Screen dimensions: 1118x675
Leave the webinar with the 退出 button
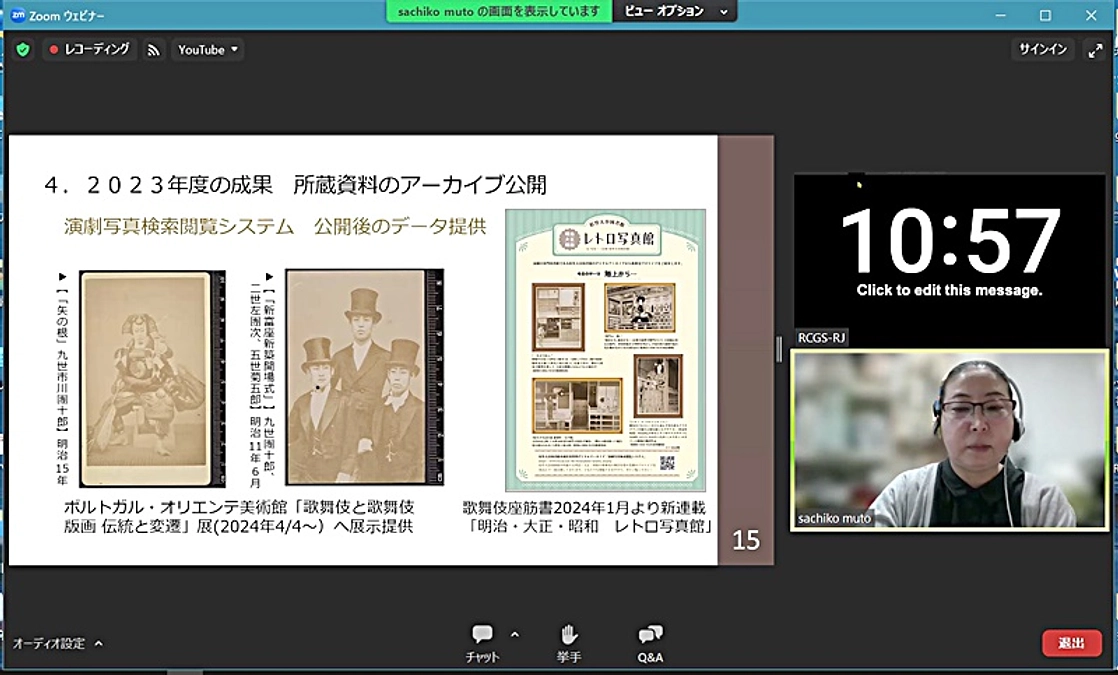pyautogui.click(x=1072, y=643)
